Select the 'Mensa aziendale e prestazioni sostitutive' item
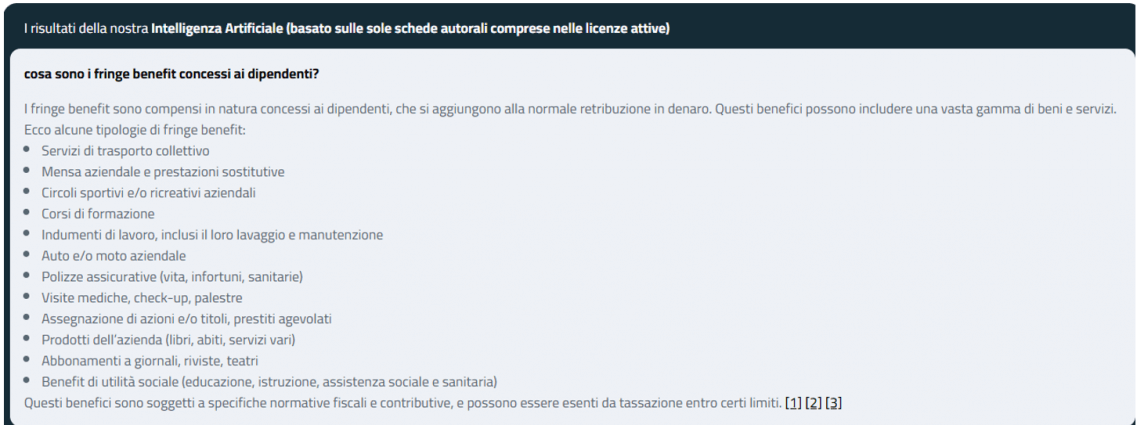The height and width of the screenshot is (425, 1137). click(163, 172)
